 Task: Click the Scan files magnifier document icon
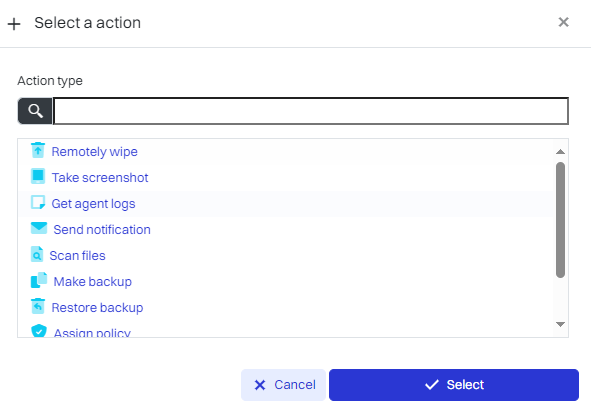click(x=37, y=254)
